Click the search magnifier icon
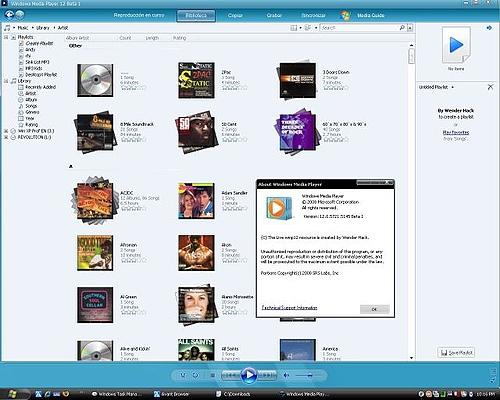Screen dimensions: 500x400 (x=402, y=28)
